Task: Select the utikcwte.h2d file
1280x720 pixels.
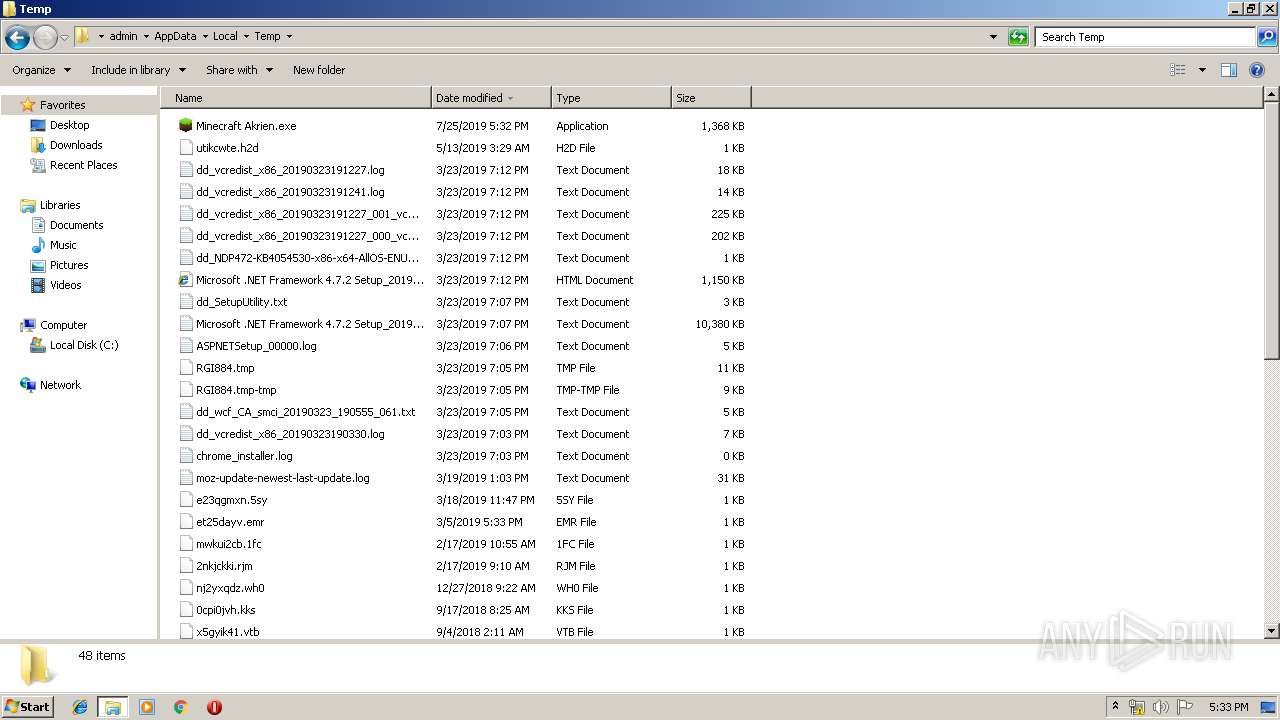Action: click(227, 148)
